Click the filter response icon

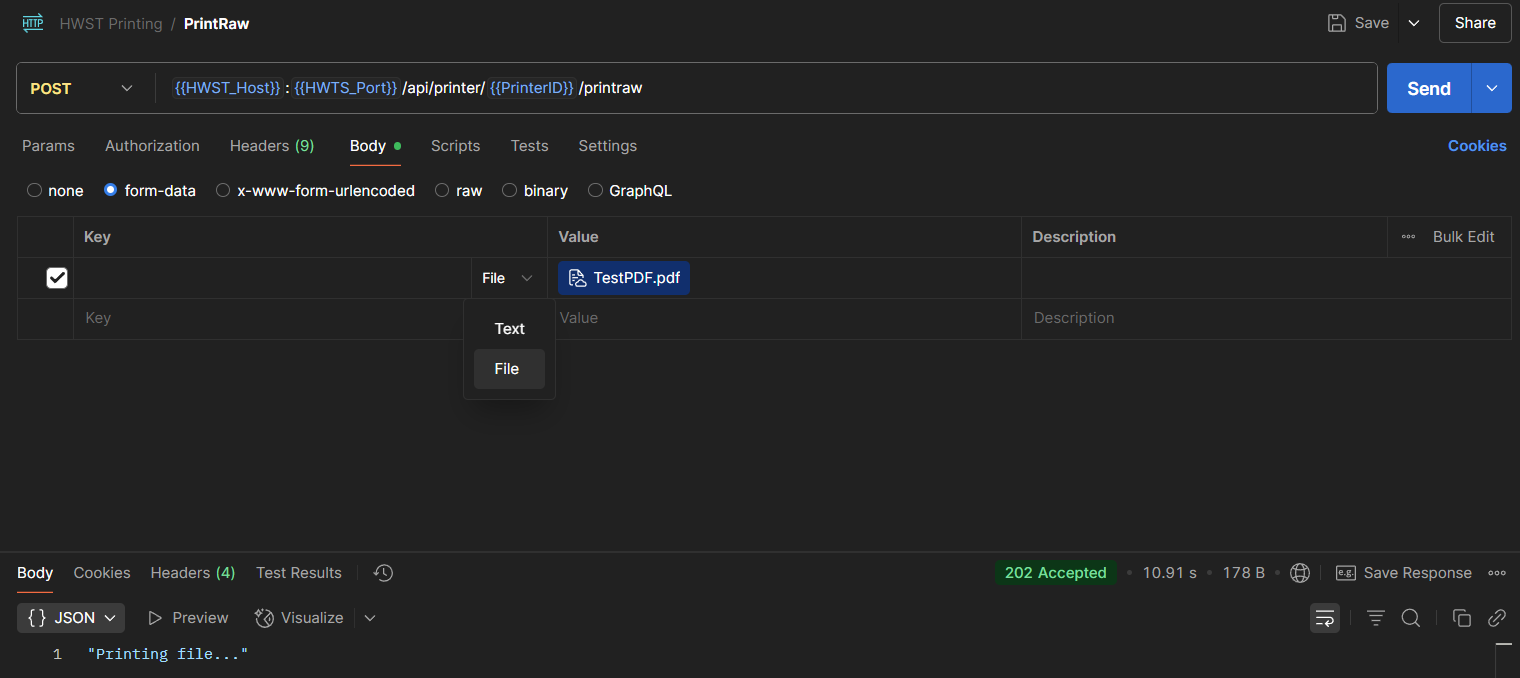[1376, 618]
